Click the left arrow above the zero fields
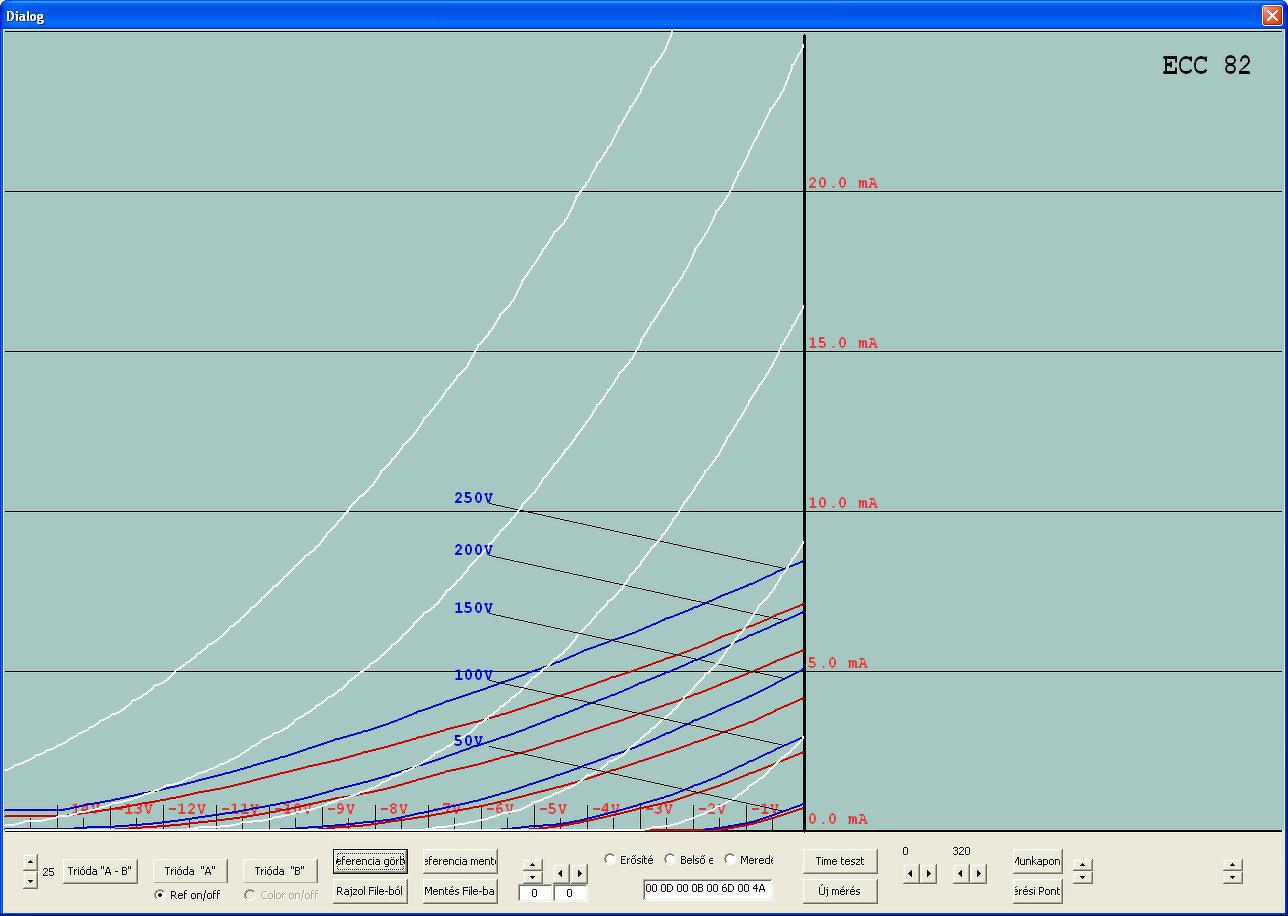The width and height of the screenshot is (1288, 916). (561, 874)
